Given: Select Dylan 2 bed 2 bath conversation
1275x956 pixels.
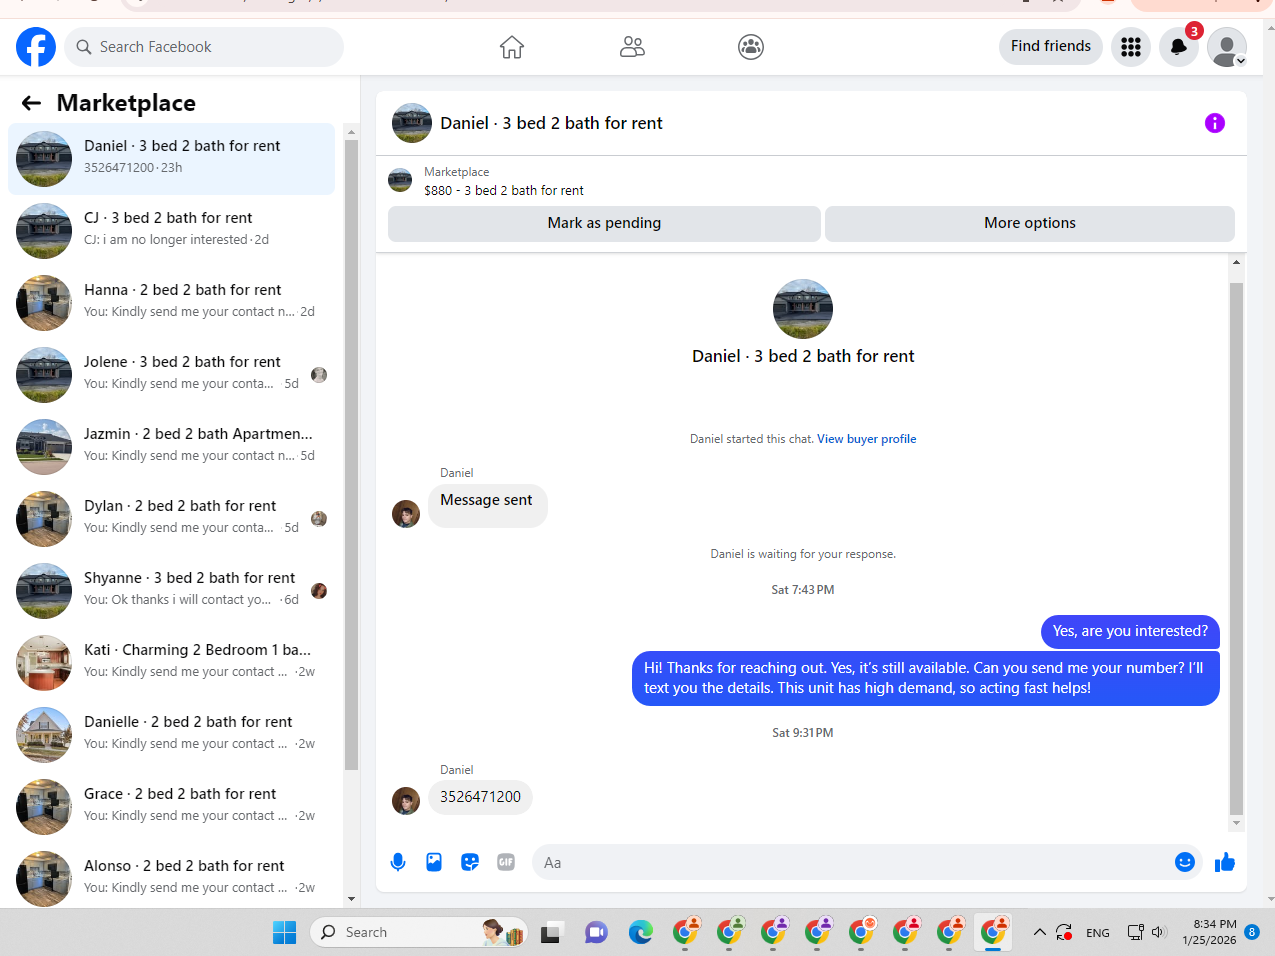Looking at the screenshot, I should tap(171, 519).
